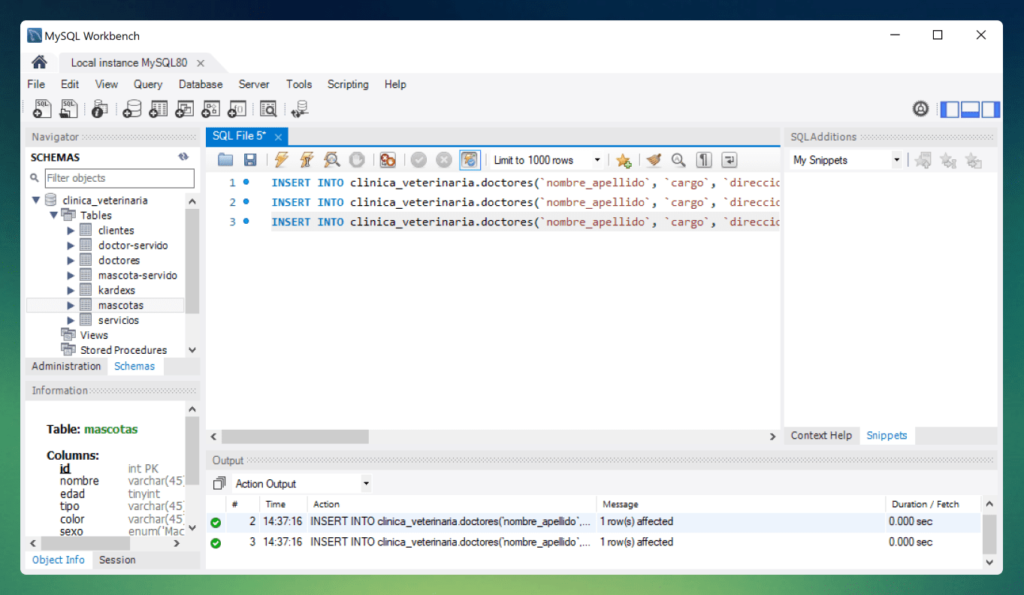
Task: Open the Database menu
Action: 200,85
